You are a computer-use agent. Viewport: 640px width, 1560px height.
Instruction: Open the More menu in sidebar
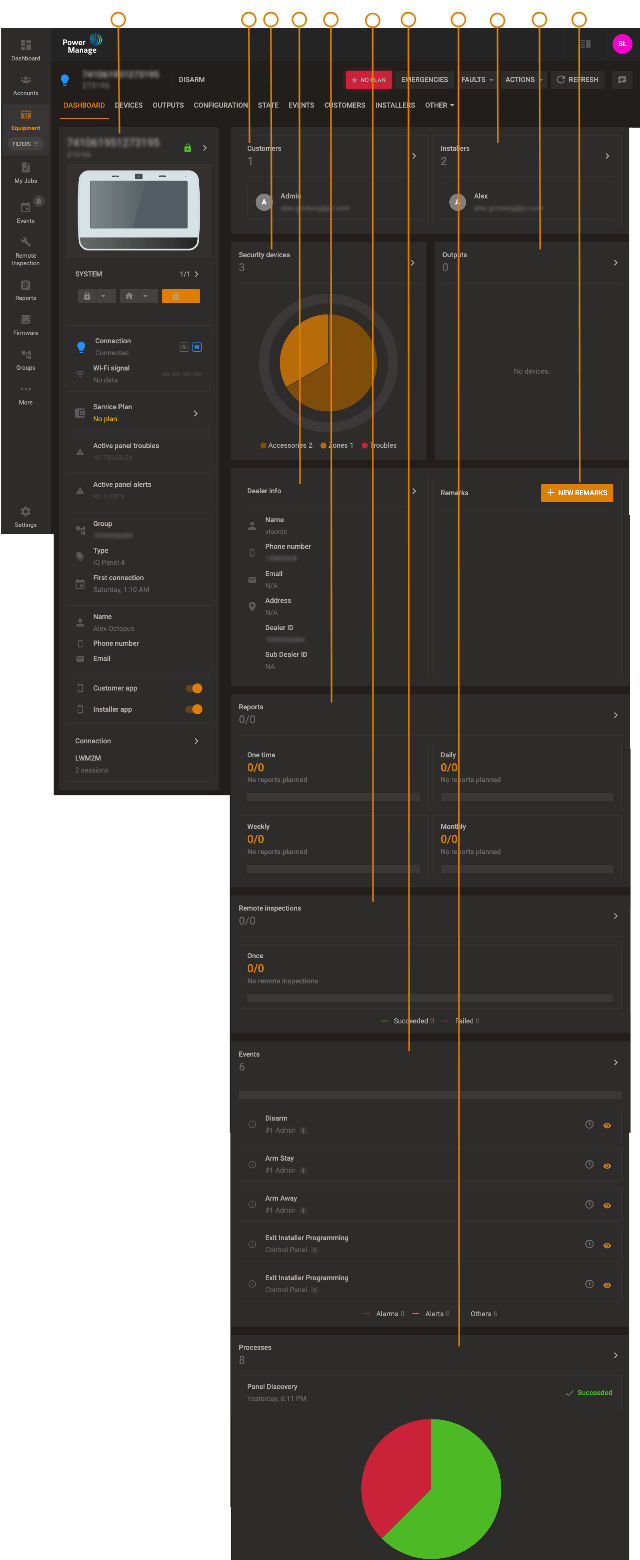26,395
